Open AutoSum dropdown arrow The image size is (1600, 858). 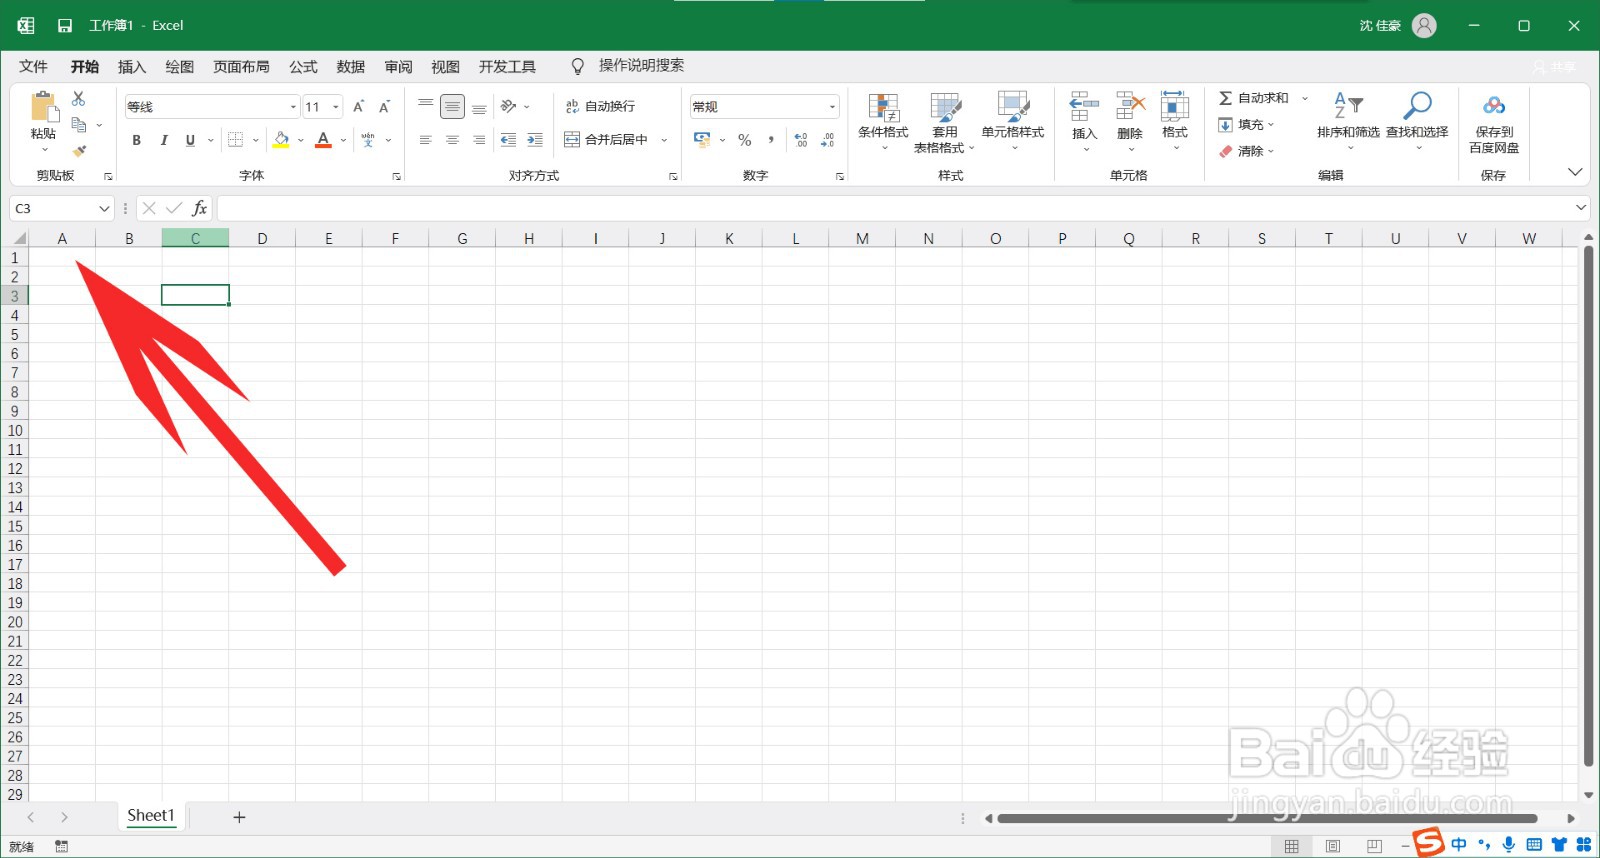tap(1305, 98)
